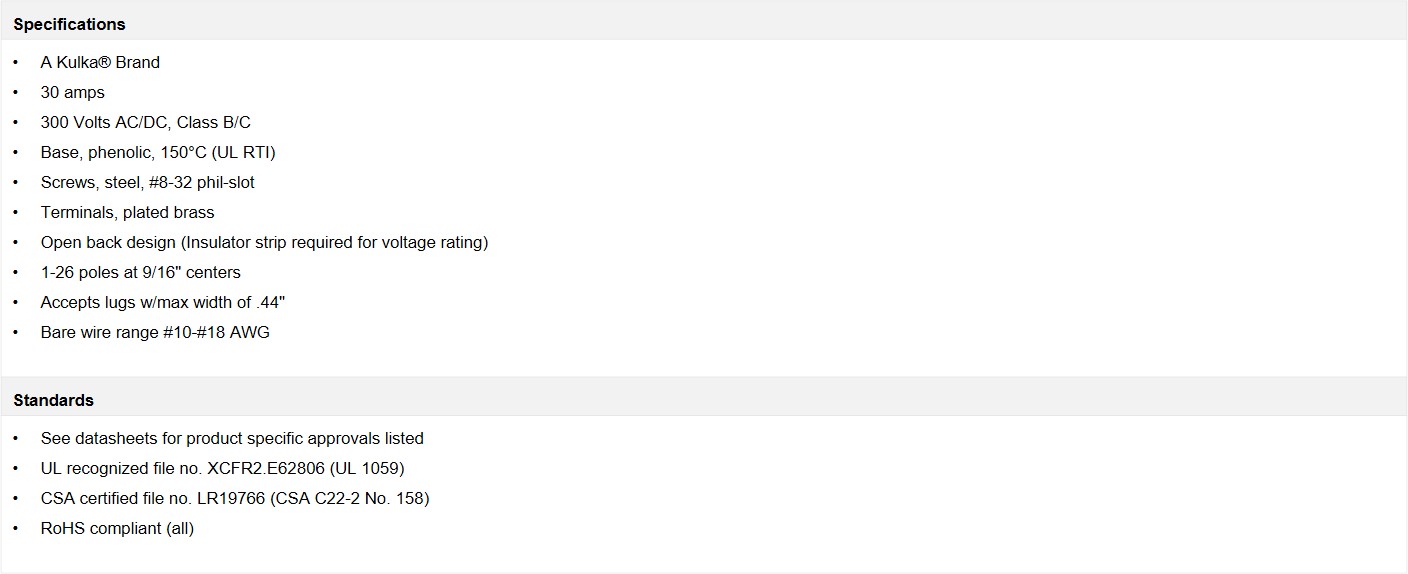Click 'Accepts lugs w/max width of .44"' line
Screen dimensions: 1408x574
155,302
